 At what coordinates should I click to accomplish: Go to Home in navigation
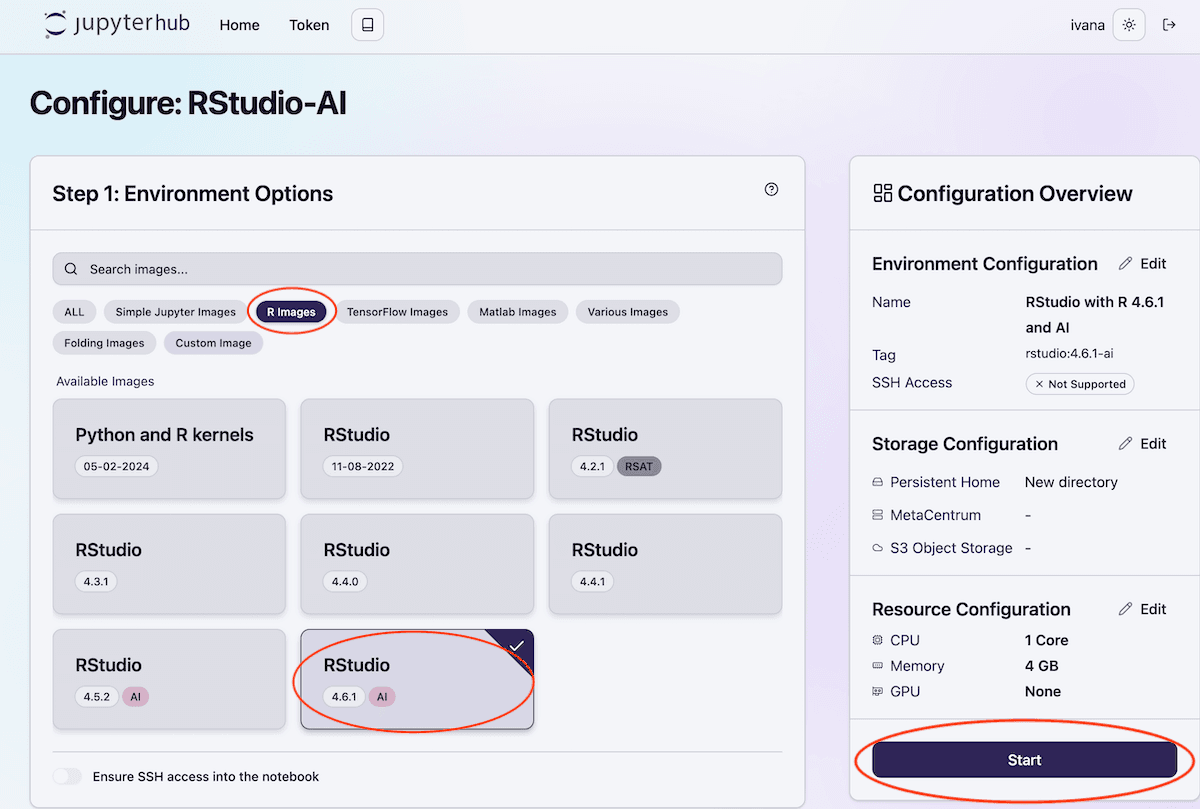(239, 25)
